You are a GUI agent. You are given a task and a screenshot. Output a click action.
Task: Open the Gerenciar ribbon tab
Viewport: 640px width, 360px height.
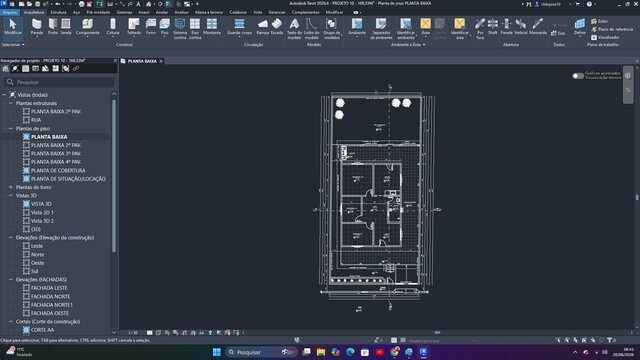pyautogui.click(x=277, y=12)
